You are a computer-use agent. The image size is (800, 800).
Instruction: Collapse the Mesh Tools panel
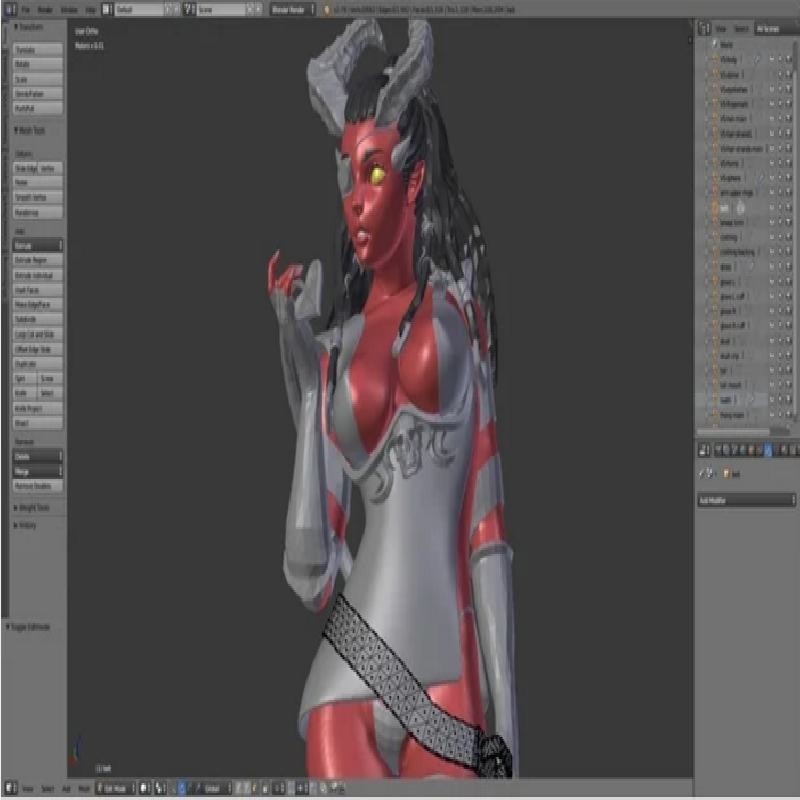(17, 131)
